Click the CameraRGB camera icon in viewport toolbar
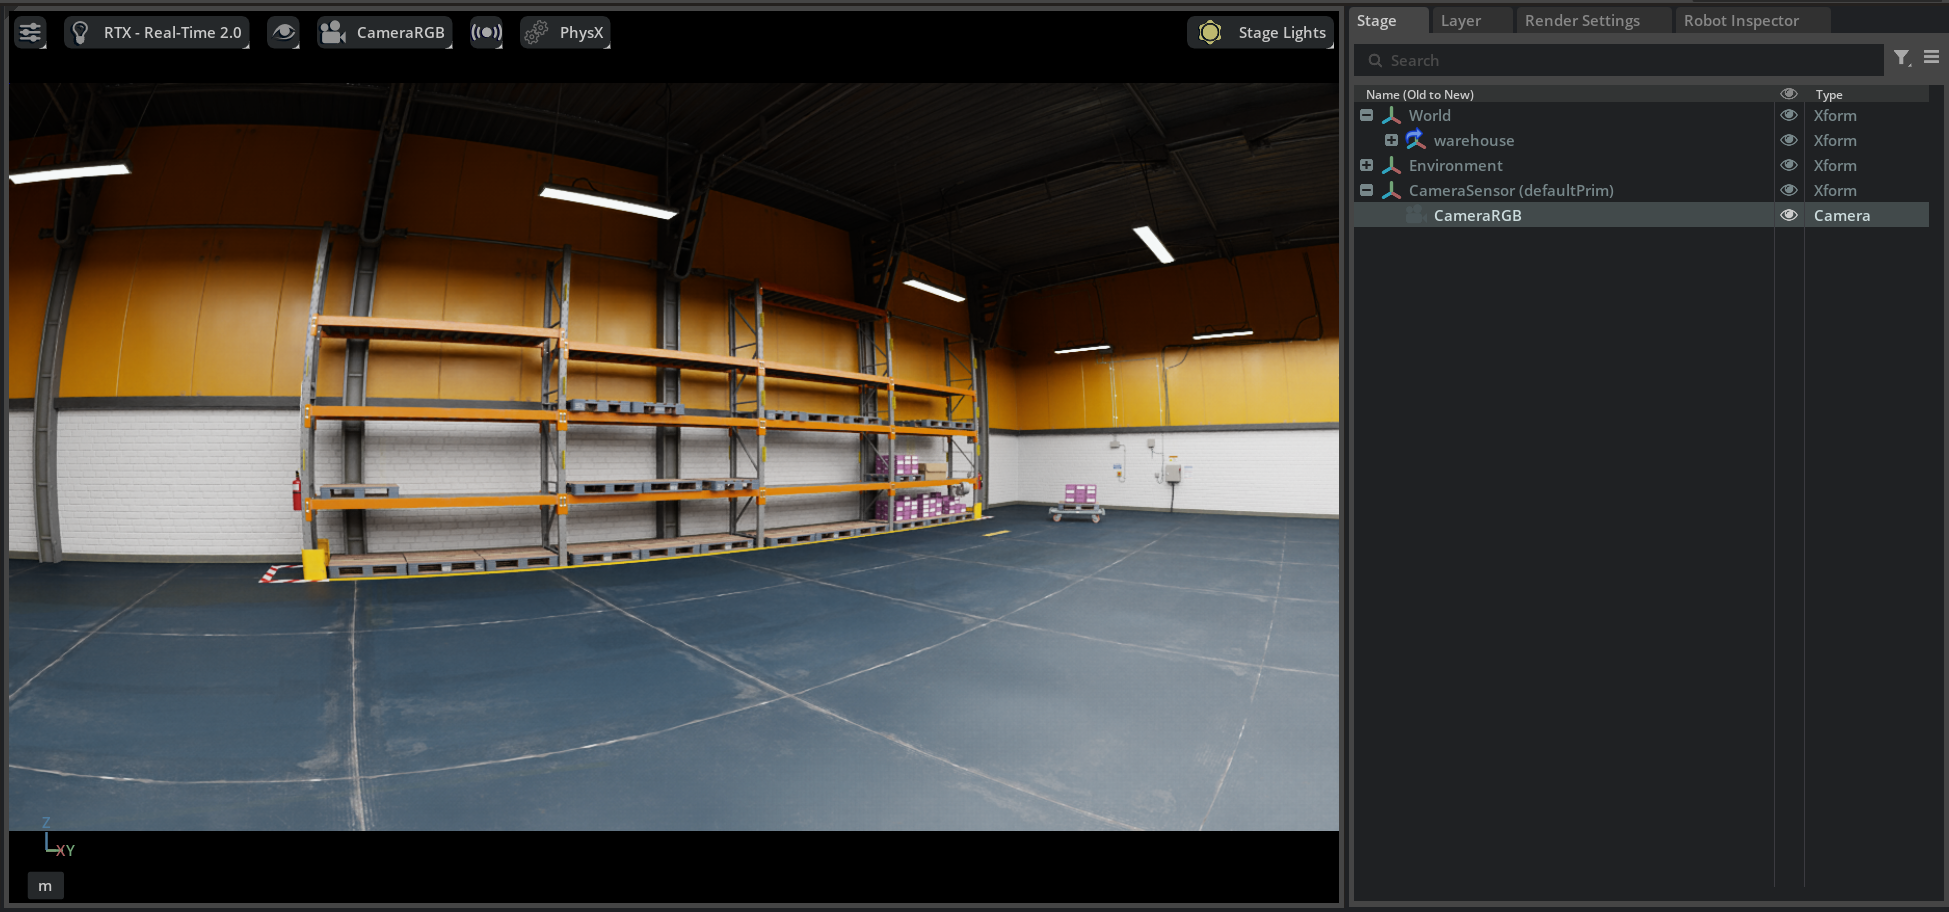The image size is (1949, 912). click(333, 32)
